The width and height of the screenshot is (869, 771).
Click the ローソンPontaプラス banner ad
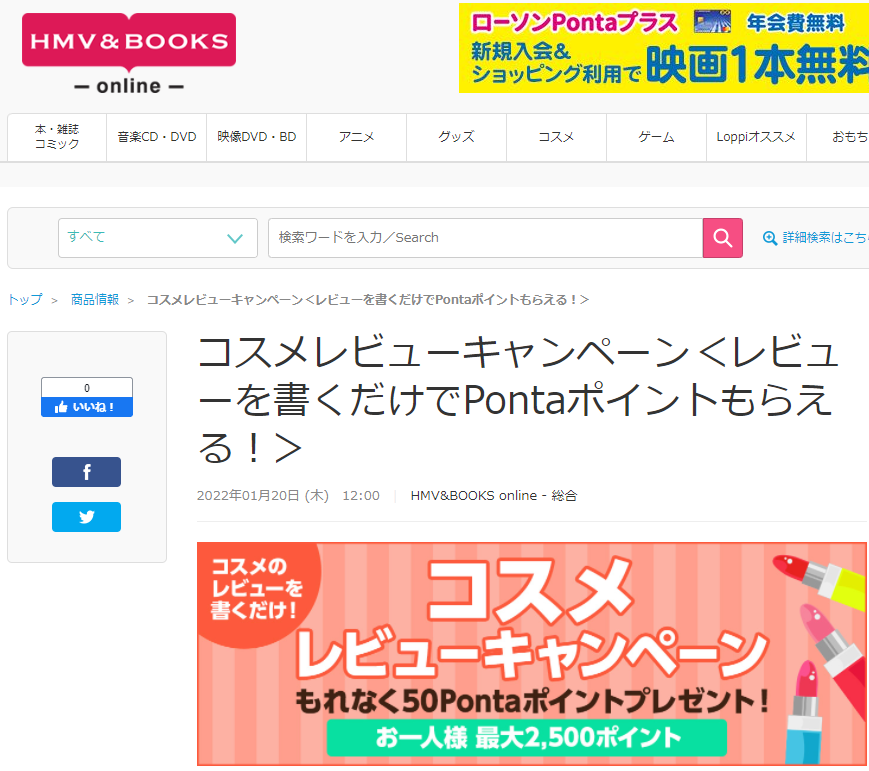point(664,48)
